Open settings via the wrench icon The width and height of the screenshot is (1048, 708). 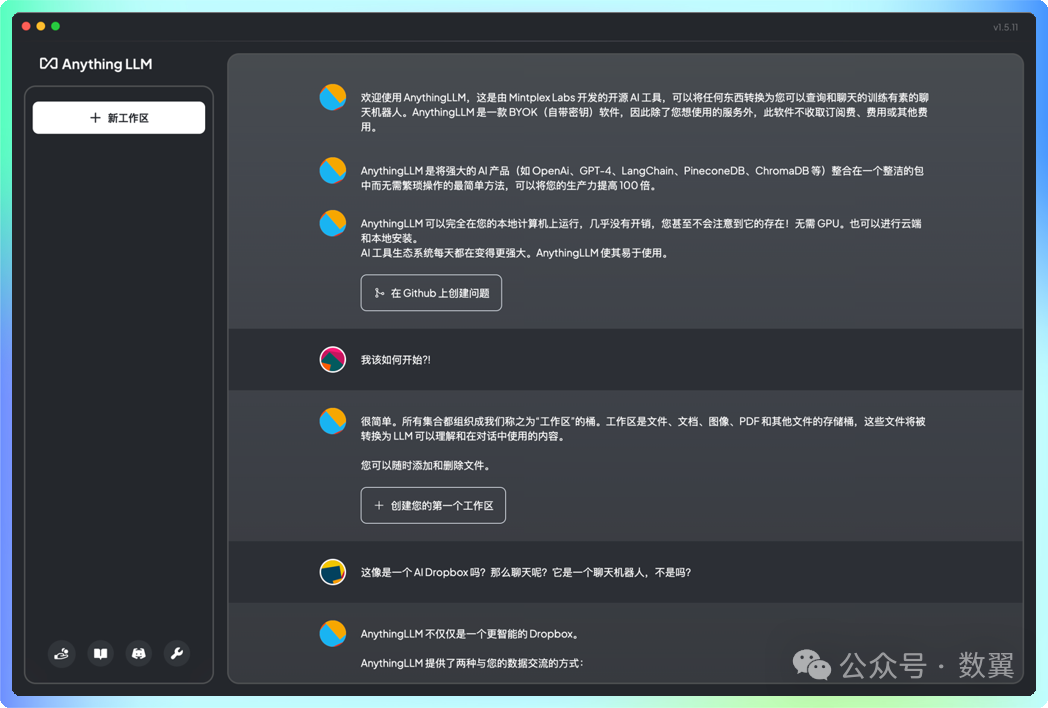click(177, 653)
